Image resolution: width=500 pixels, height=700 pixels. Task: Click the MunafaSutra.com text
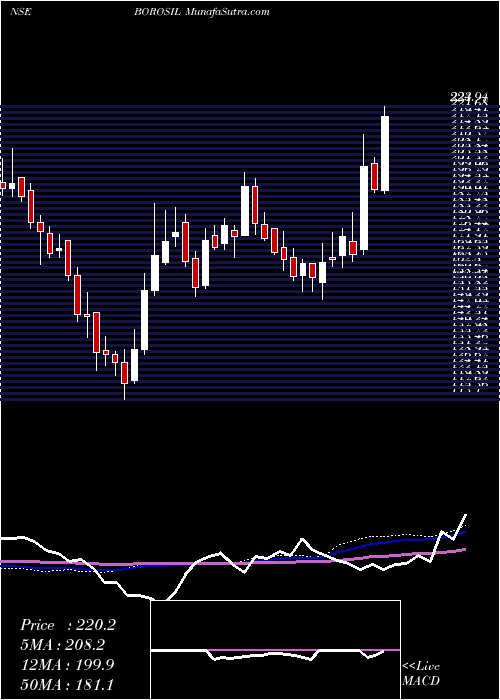point(227,12)
